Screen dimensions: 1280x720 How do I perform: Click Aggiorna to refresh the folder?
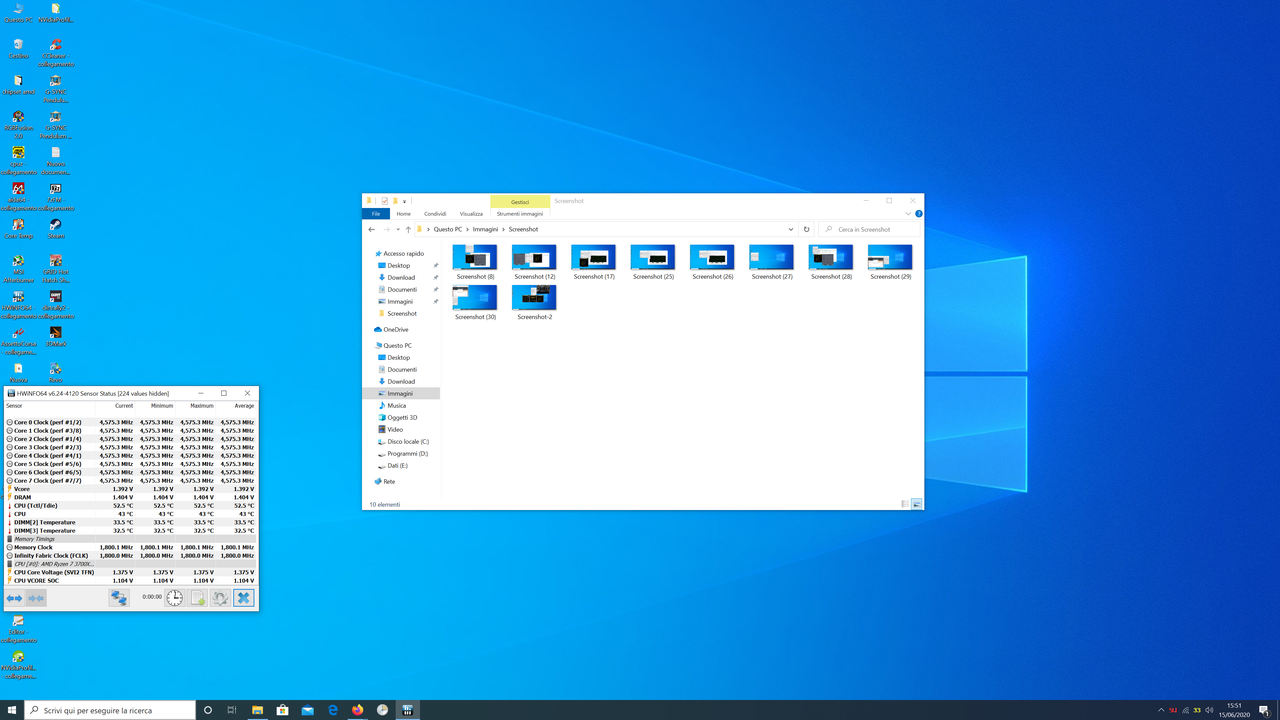point(806,229)
